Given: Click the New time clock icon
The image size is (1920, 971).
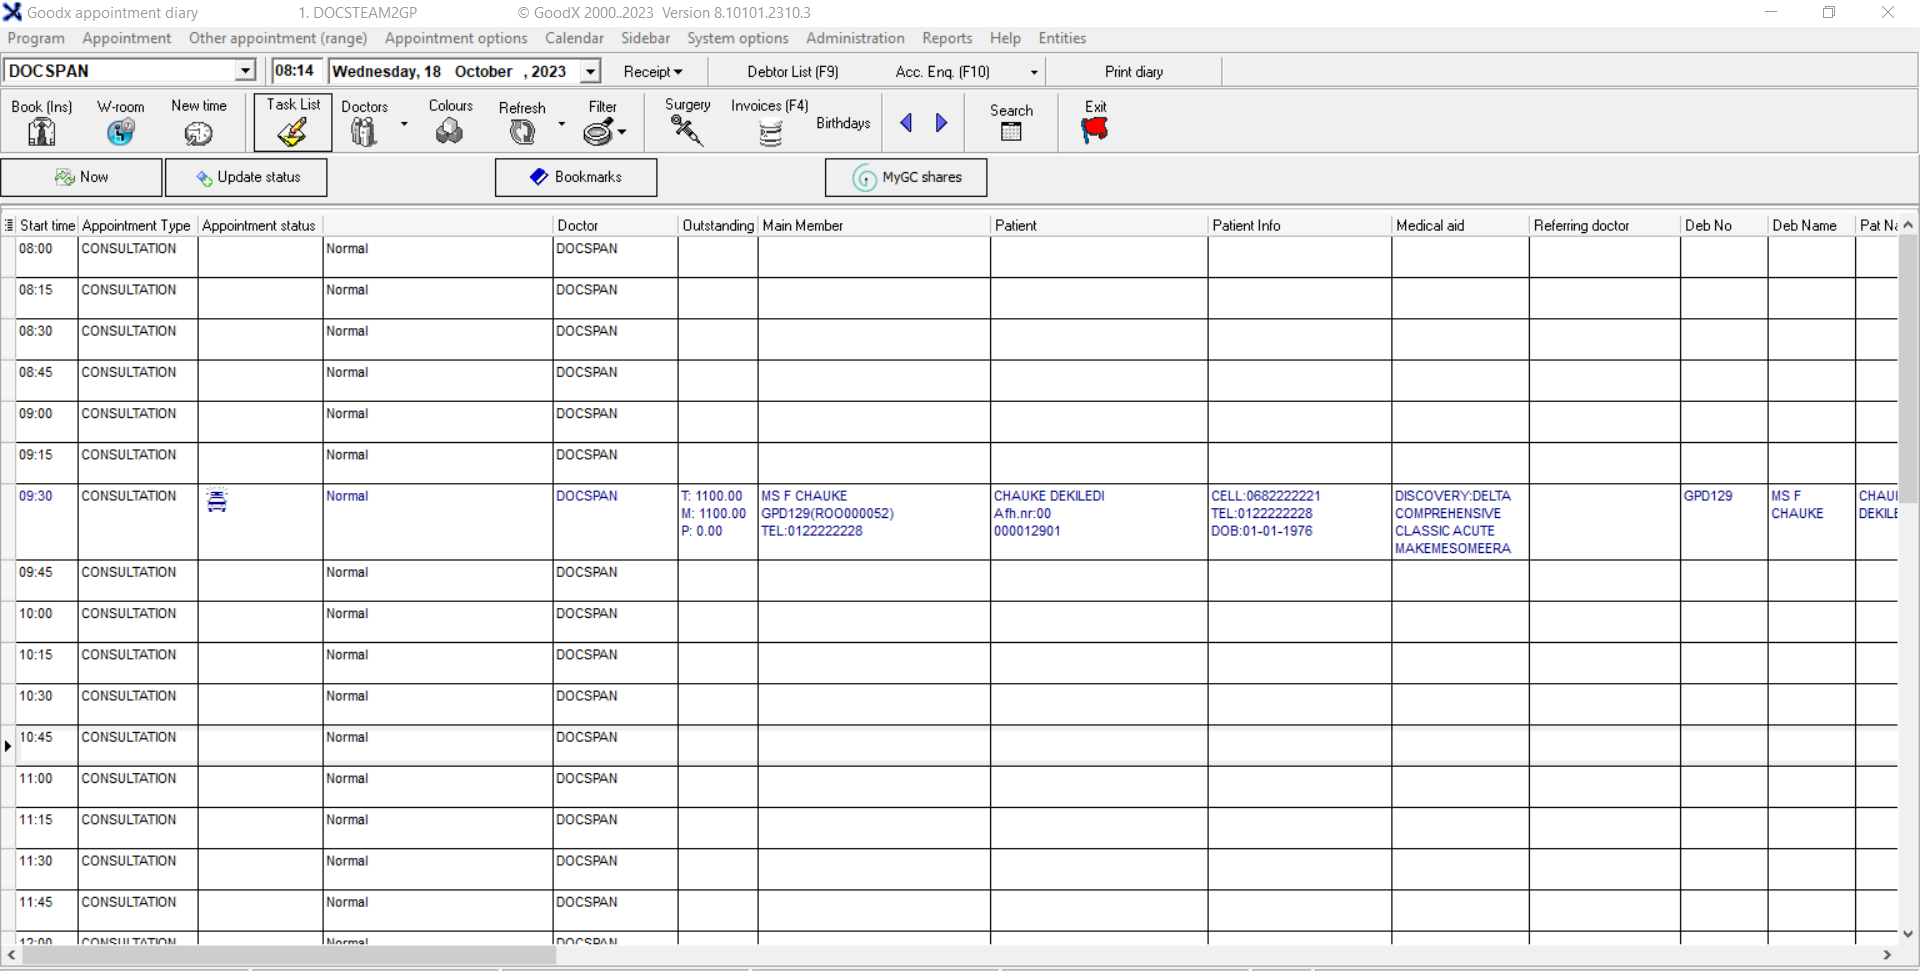Looking at the screenshot, I should [198, 132].
